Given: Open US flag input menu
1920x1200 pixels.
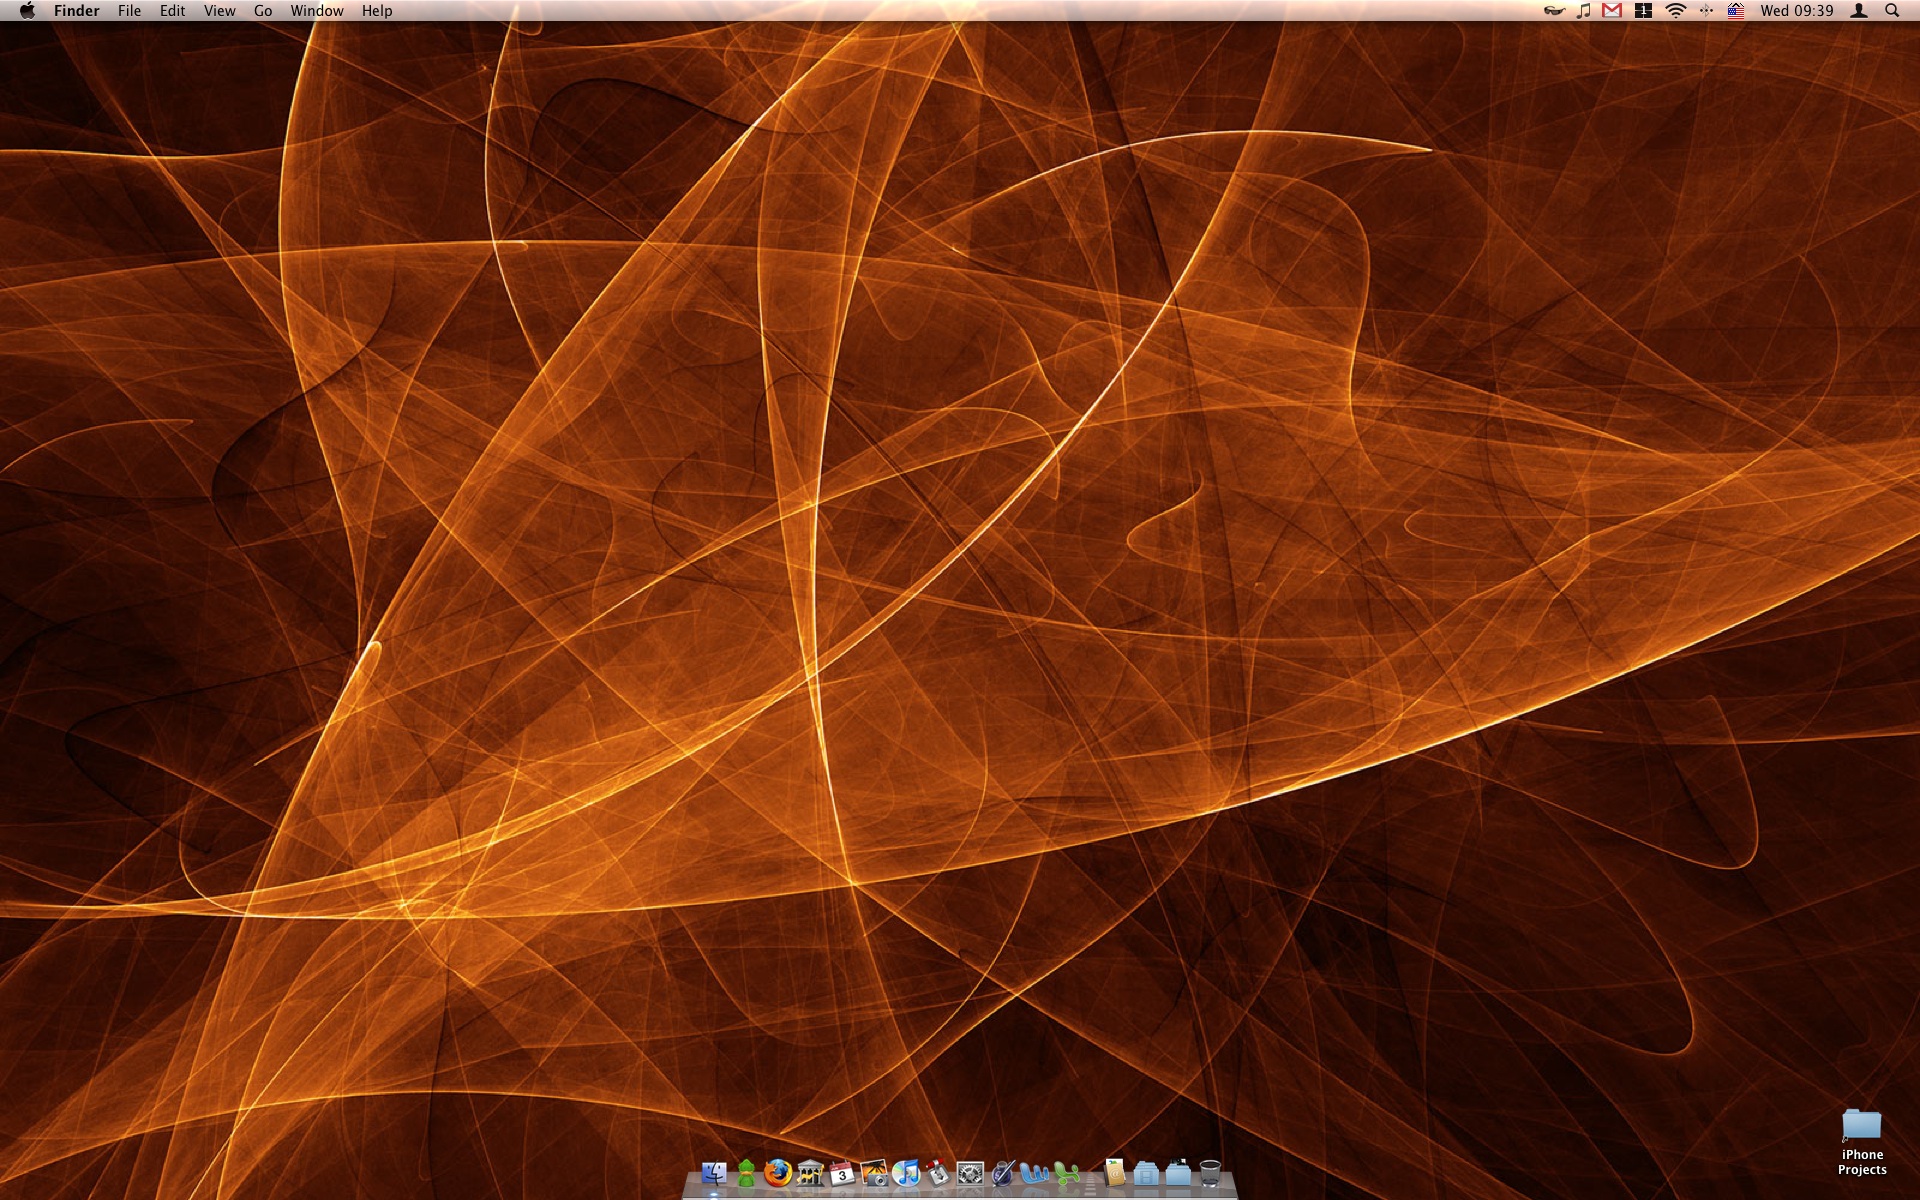Looking at the screenshot, I should 1736,11.
